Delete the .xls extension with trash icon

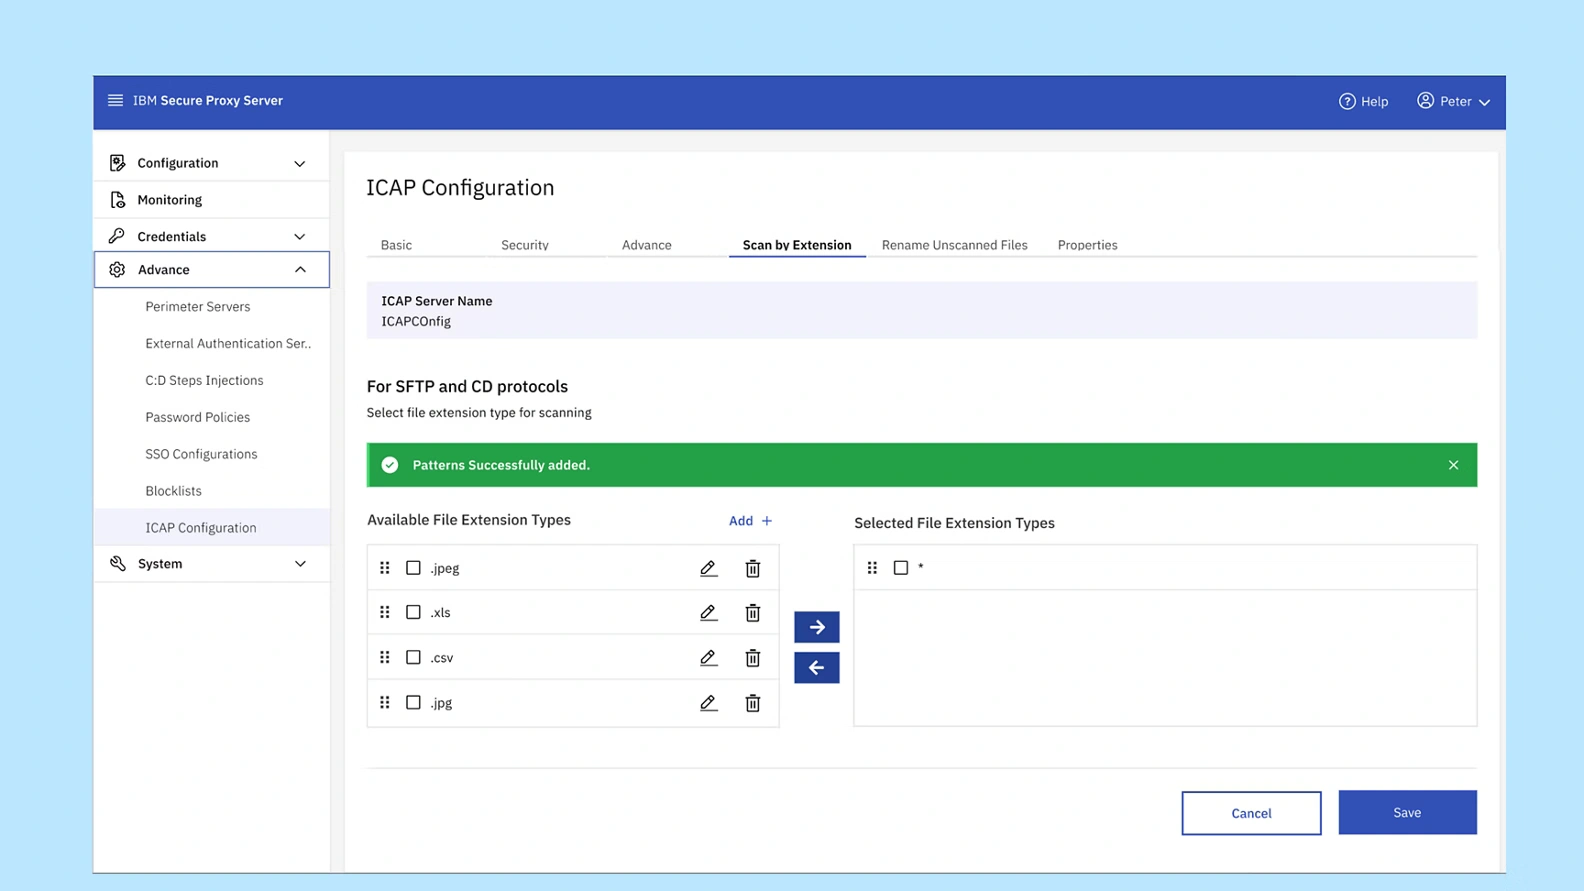tap(753, 613)
